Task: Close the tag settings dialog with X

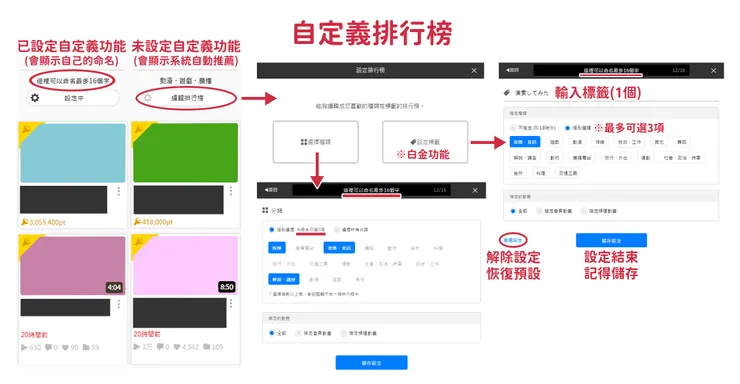Action: point(713,70)
